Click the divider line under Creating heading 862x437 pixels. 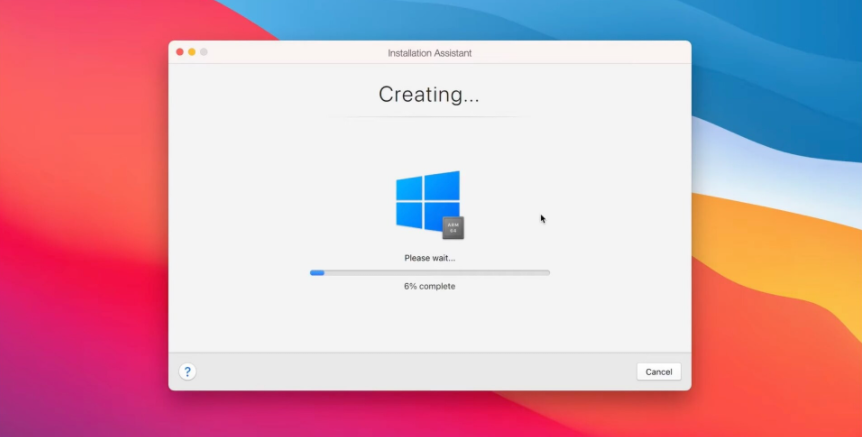pyautogui.click(x=429, y=117)
